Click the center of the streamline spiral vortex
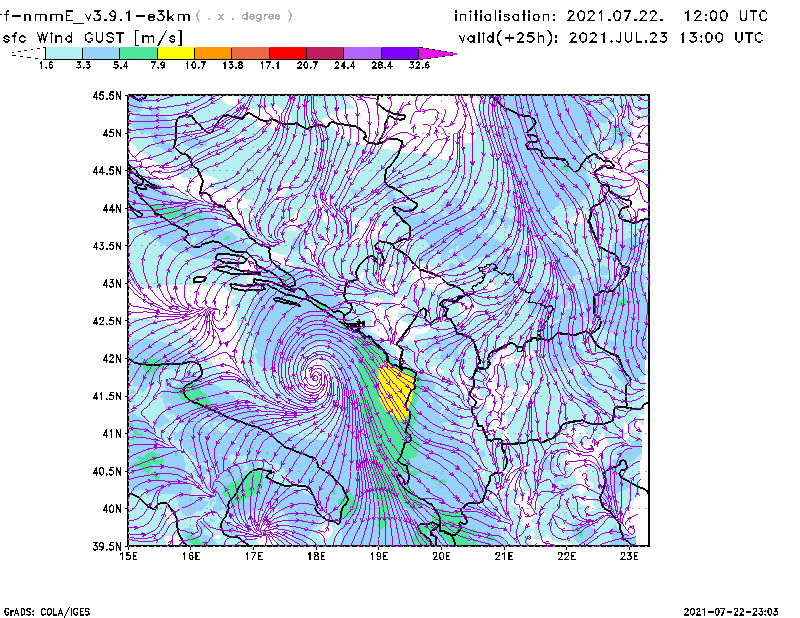800x618 pixels. (315, 378)
